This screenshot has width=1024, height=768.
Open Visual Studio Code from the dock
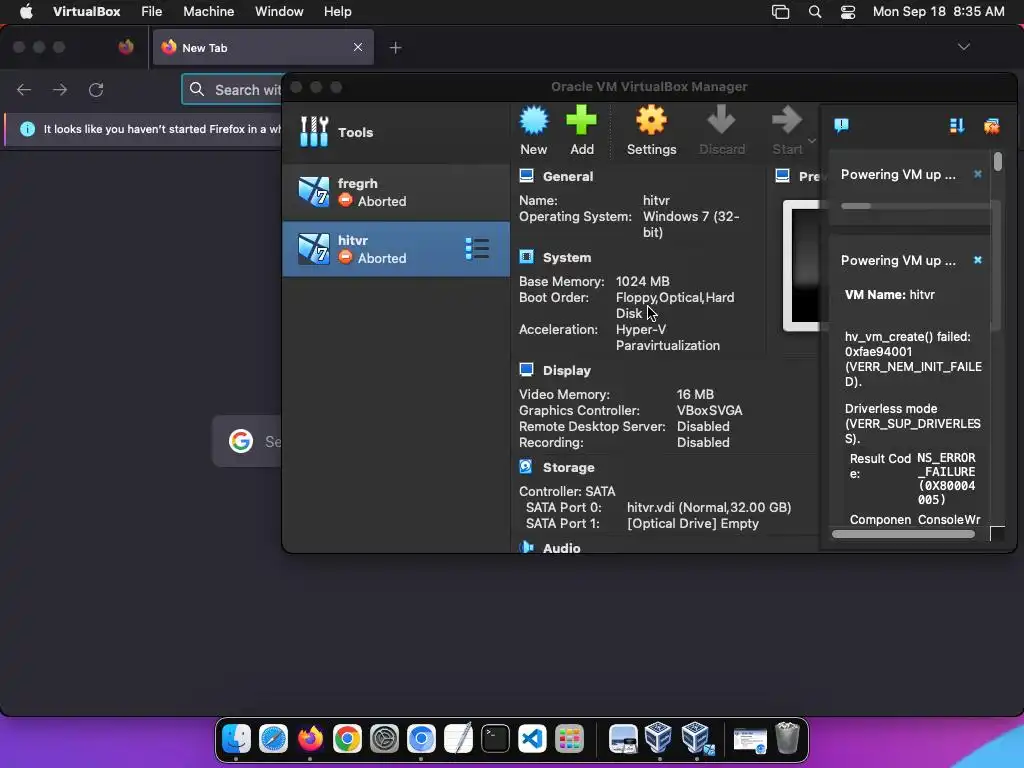(x=532, y=739)
